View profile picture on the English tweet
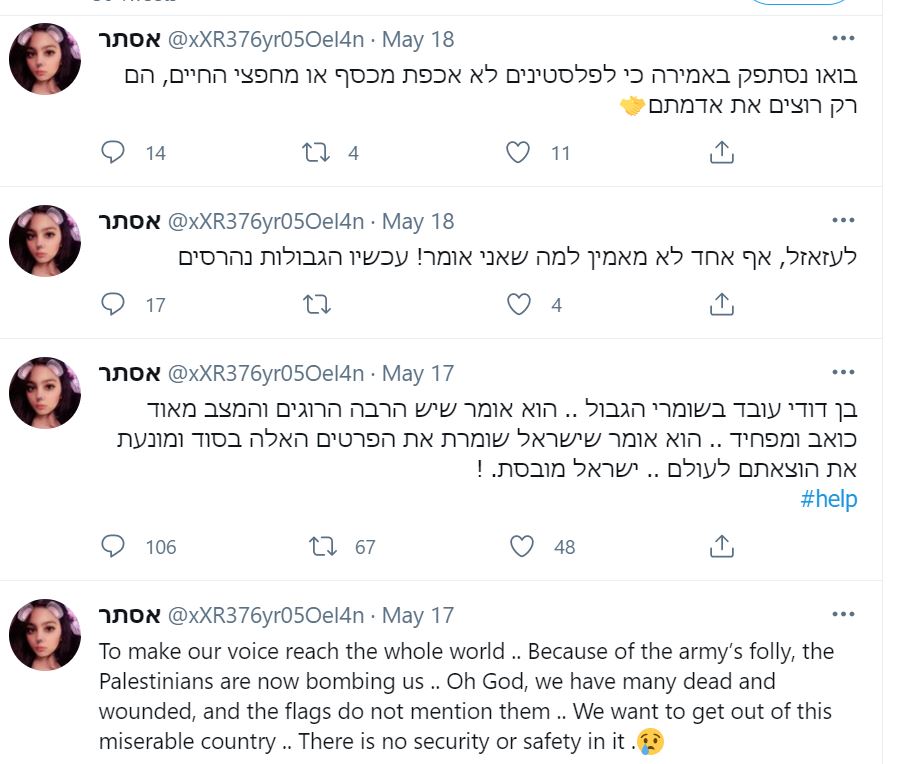This screenshot has width=904, height=764. point(45,634)
